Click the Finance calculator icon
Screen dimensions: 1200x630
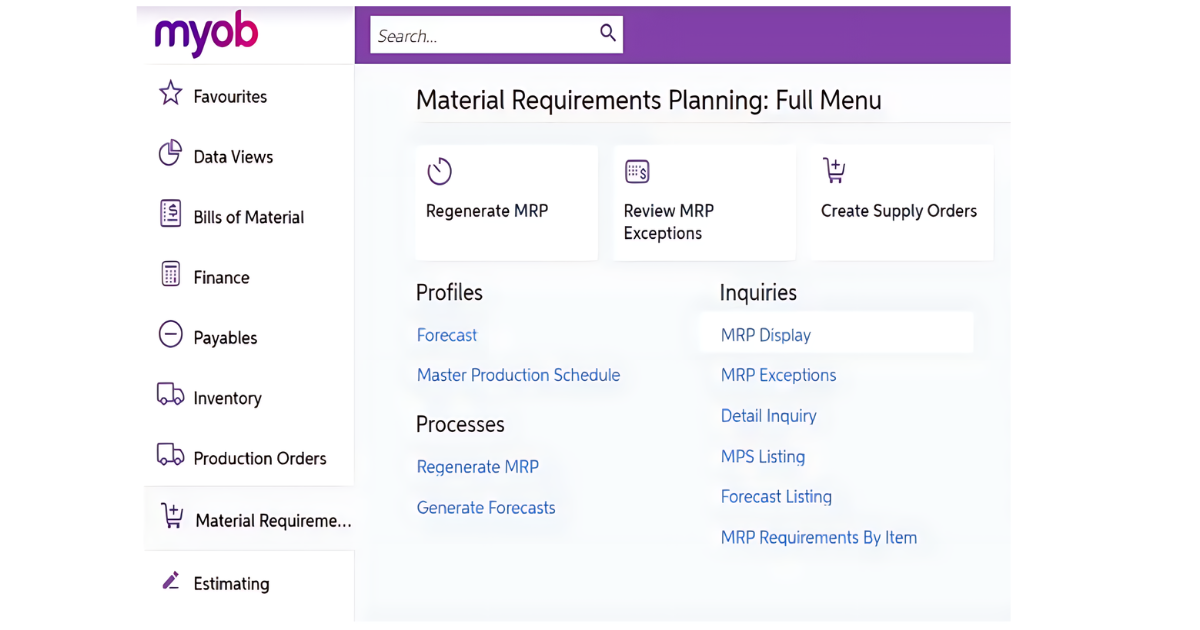pos(170,276)
